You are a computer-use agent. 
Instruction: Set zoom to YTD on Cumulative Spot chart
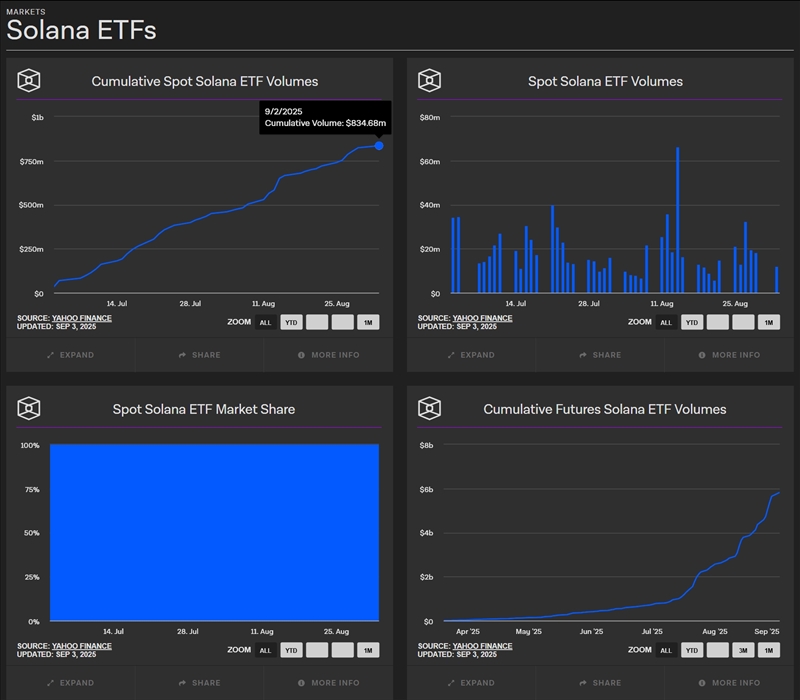click(x=291, y=322)
